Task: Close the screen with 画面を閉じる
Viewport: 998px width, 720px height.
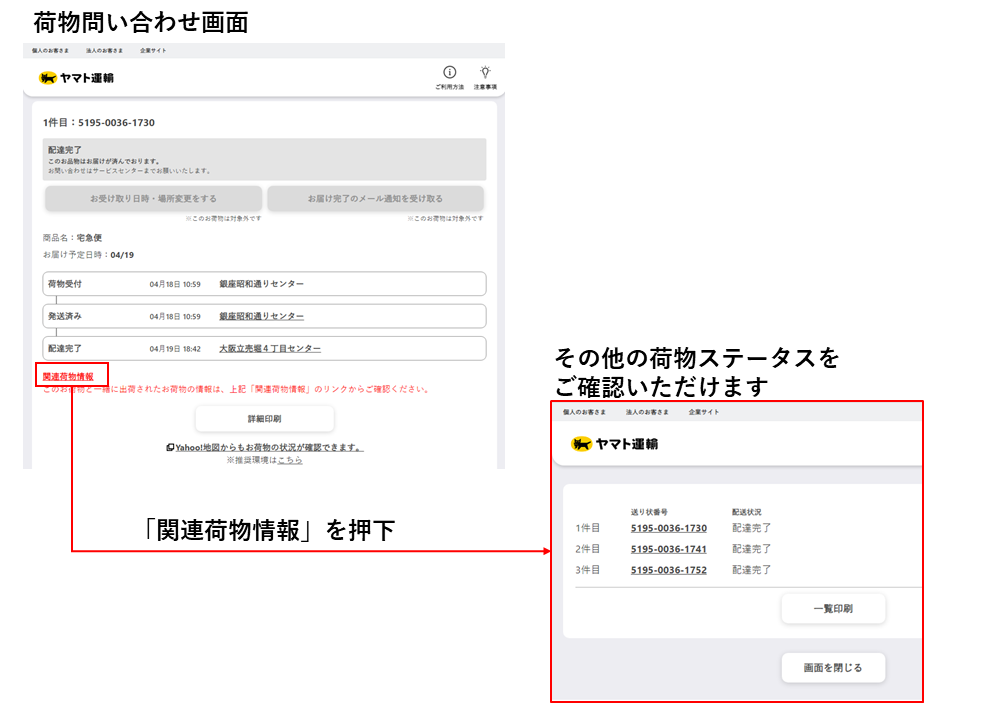Action: 833,667
